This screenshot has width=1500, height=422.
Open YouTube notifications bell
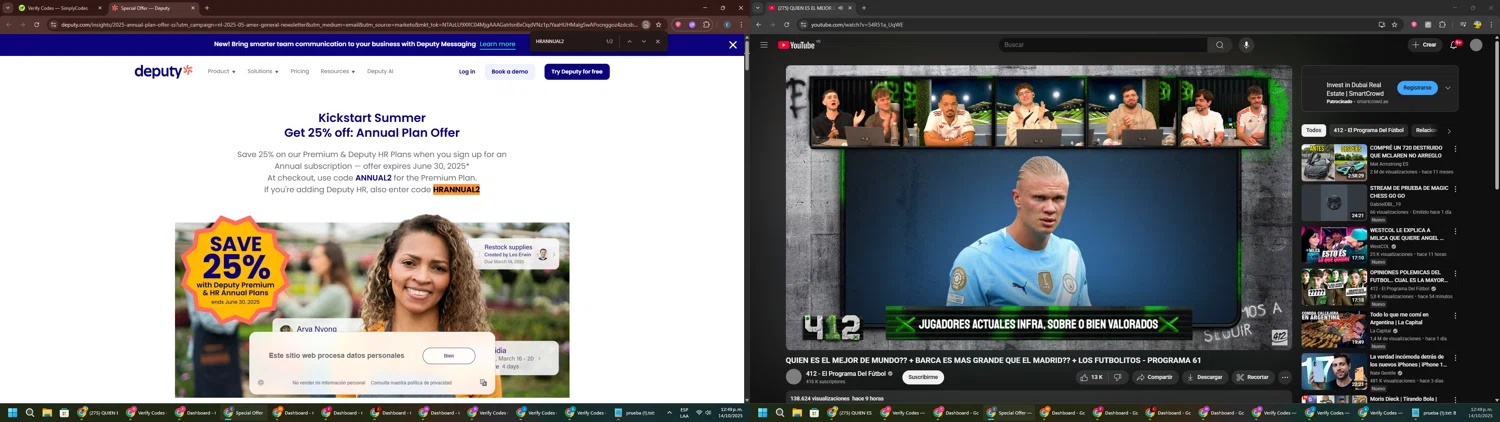tap(1454, 45)
